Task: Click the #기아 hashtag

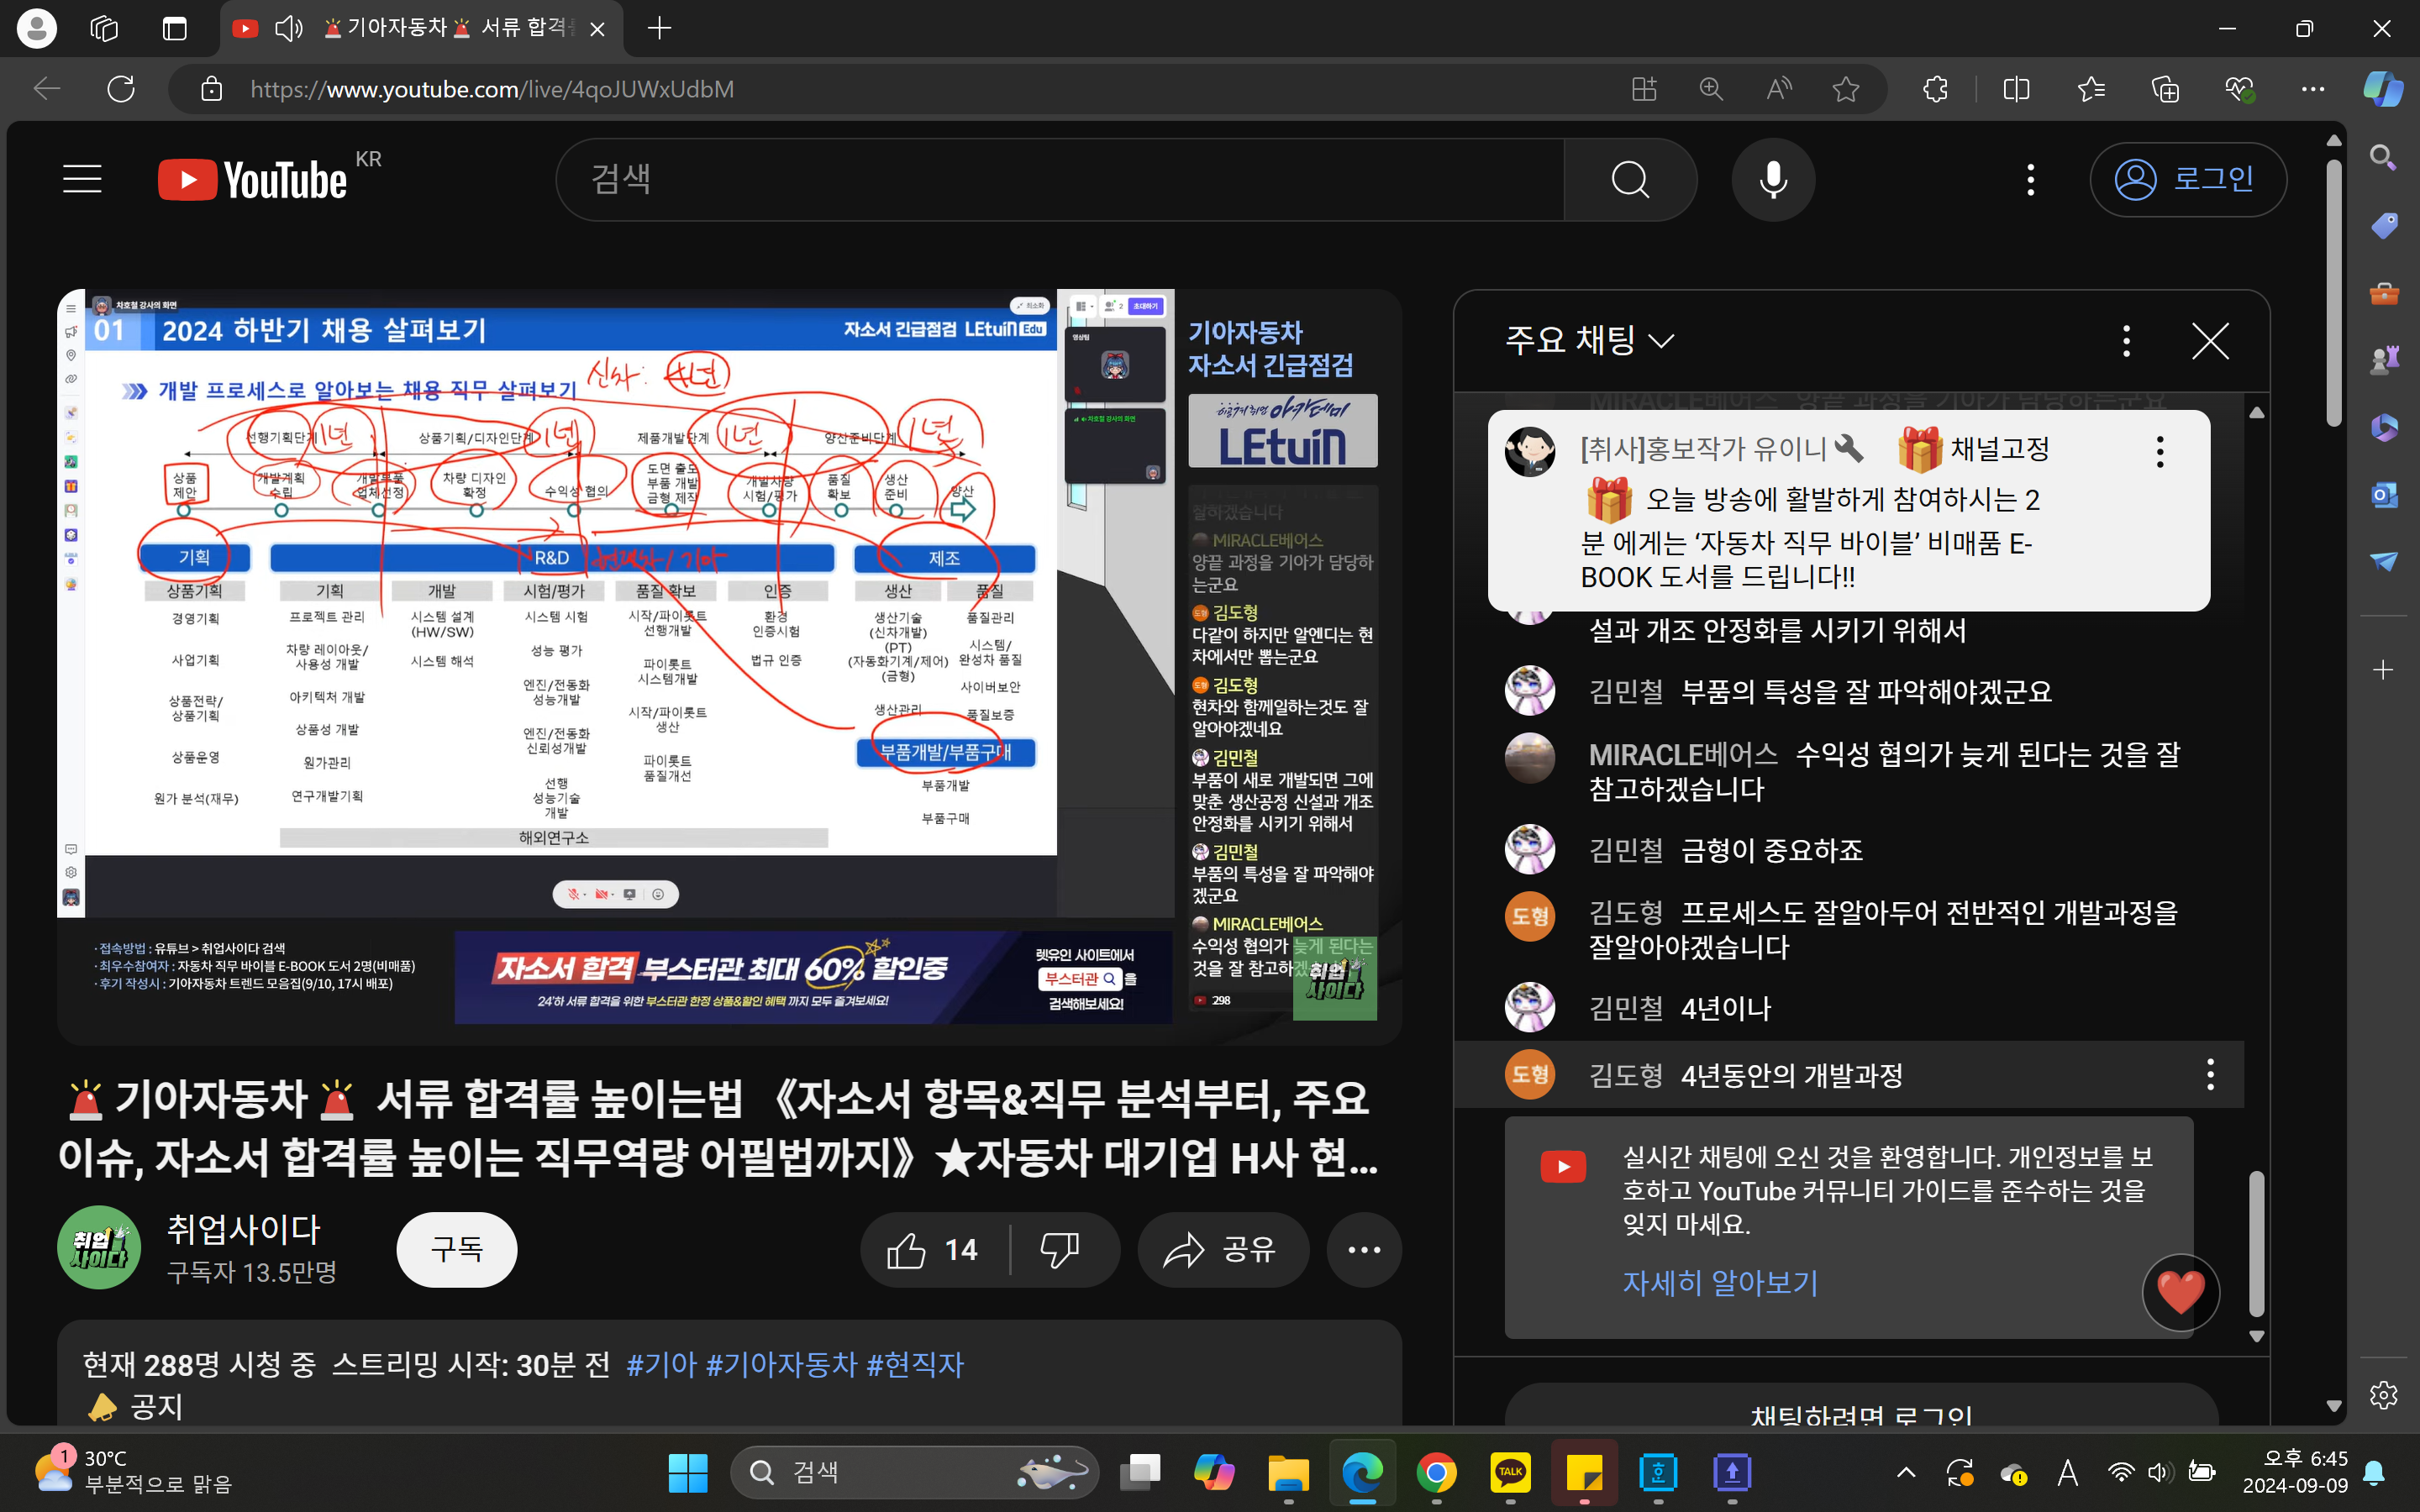Action: 661,1365
